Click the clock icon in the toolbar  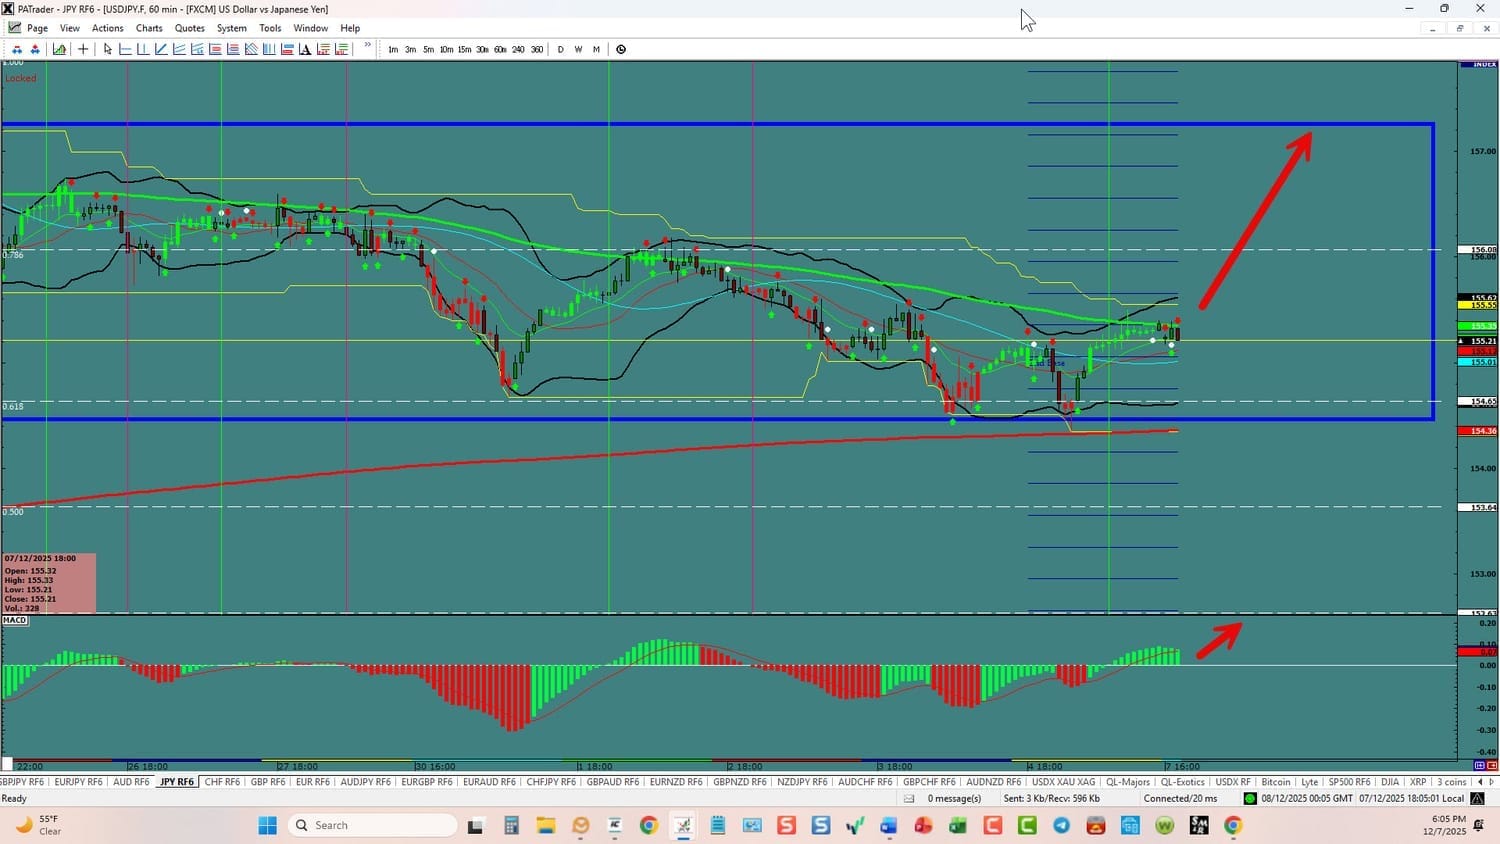click(x=621, y=49)
